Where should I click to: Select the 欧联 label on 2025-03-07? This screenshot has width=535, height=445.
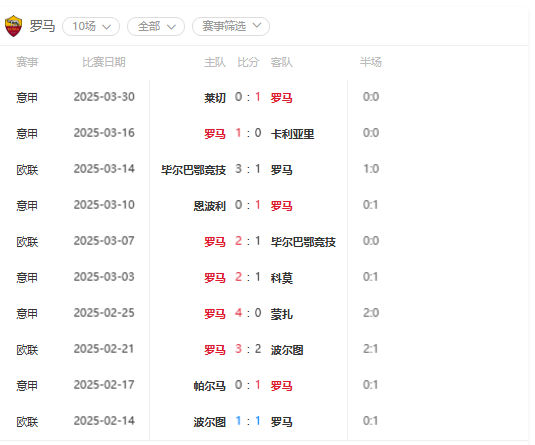[x=27, y=242]
